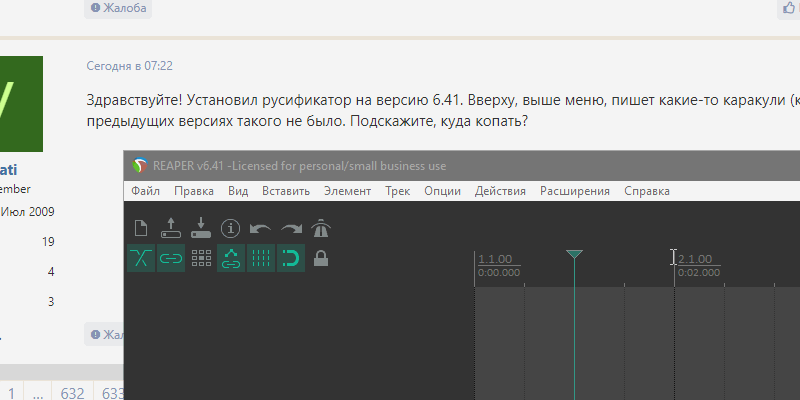Click ruler position 1.1.00
Image resolution: width=800 pixels, height=400 pixels.
coord(495,259)
